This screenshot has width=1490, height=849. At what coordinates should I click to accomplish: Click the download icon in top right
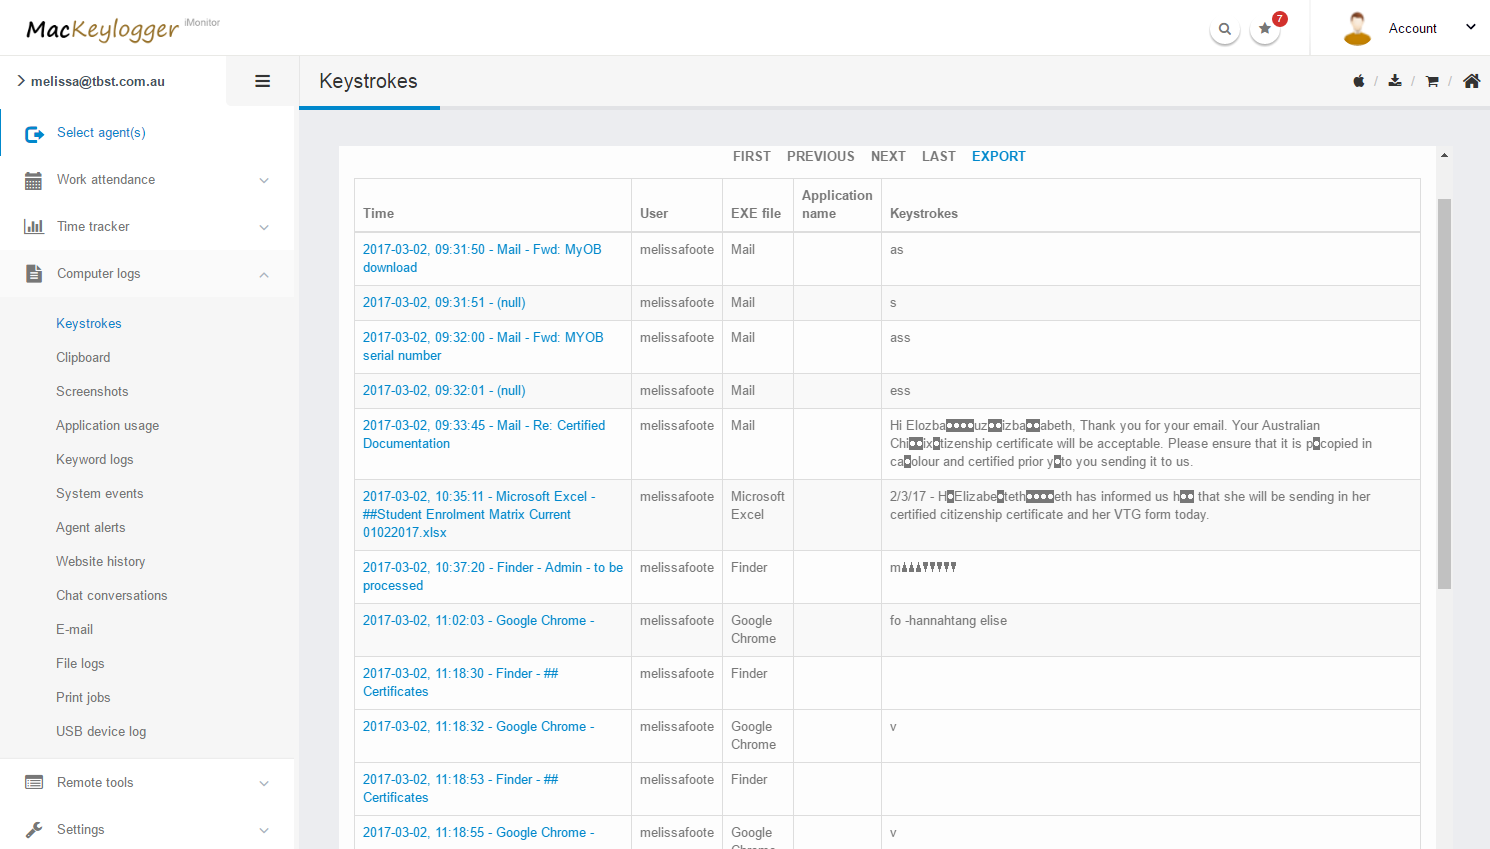click(x=1395, y=81)
